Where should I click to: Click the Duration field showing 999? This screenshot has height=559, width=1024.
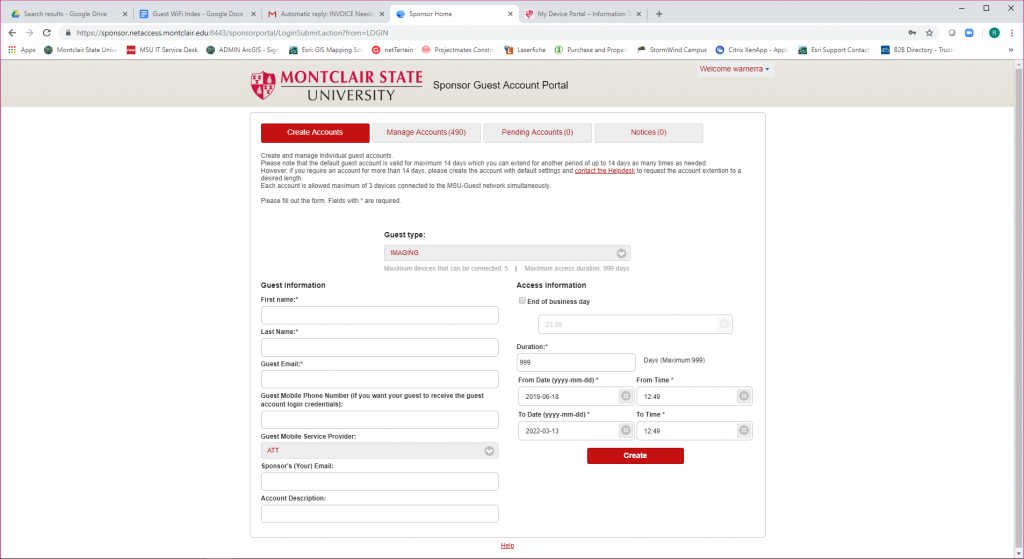point(575,362)
